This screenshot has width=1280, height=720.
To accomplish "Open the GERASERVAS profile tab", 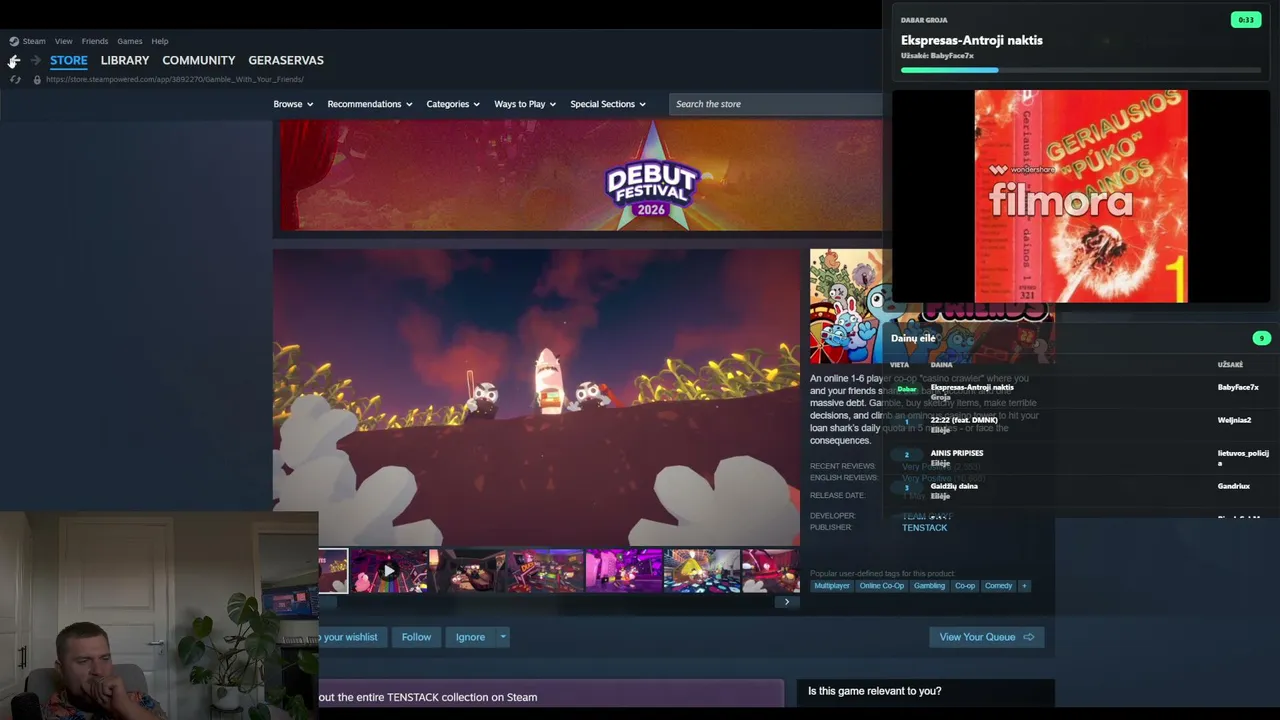I will tap(286, 60).
